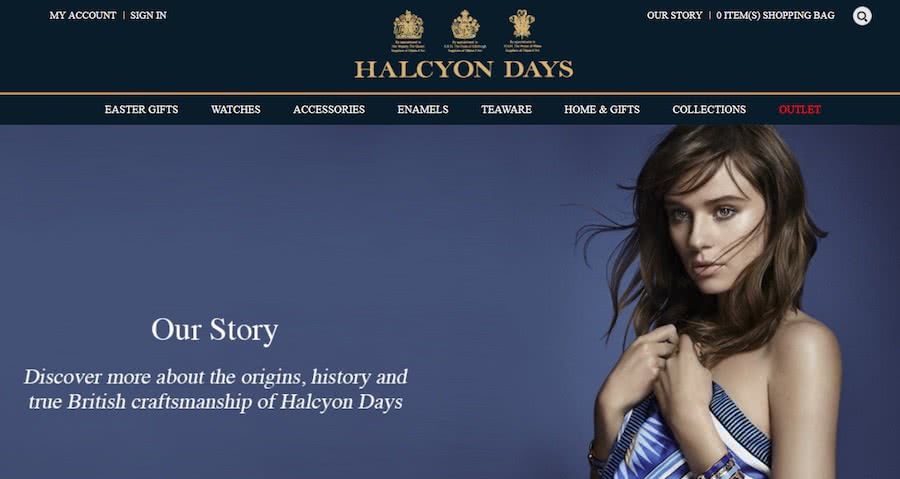
Task: Open My Account link
Action: pos(83,15)
